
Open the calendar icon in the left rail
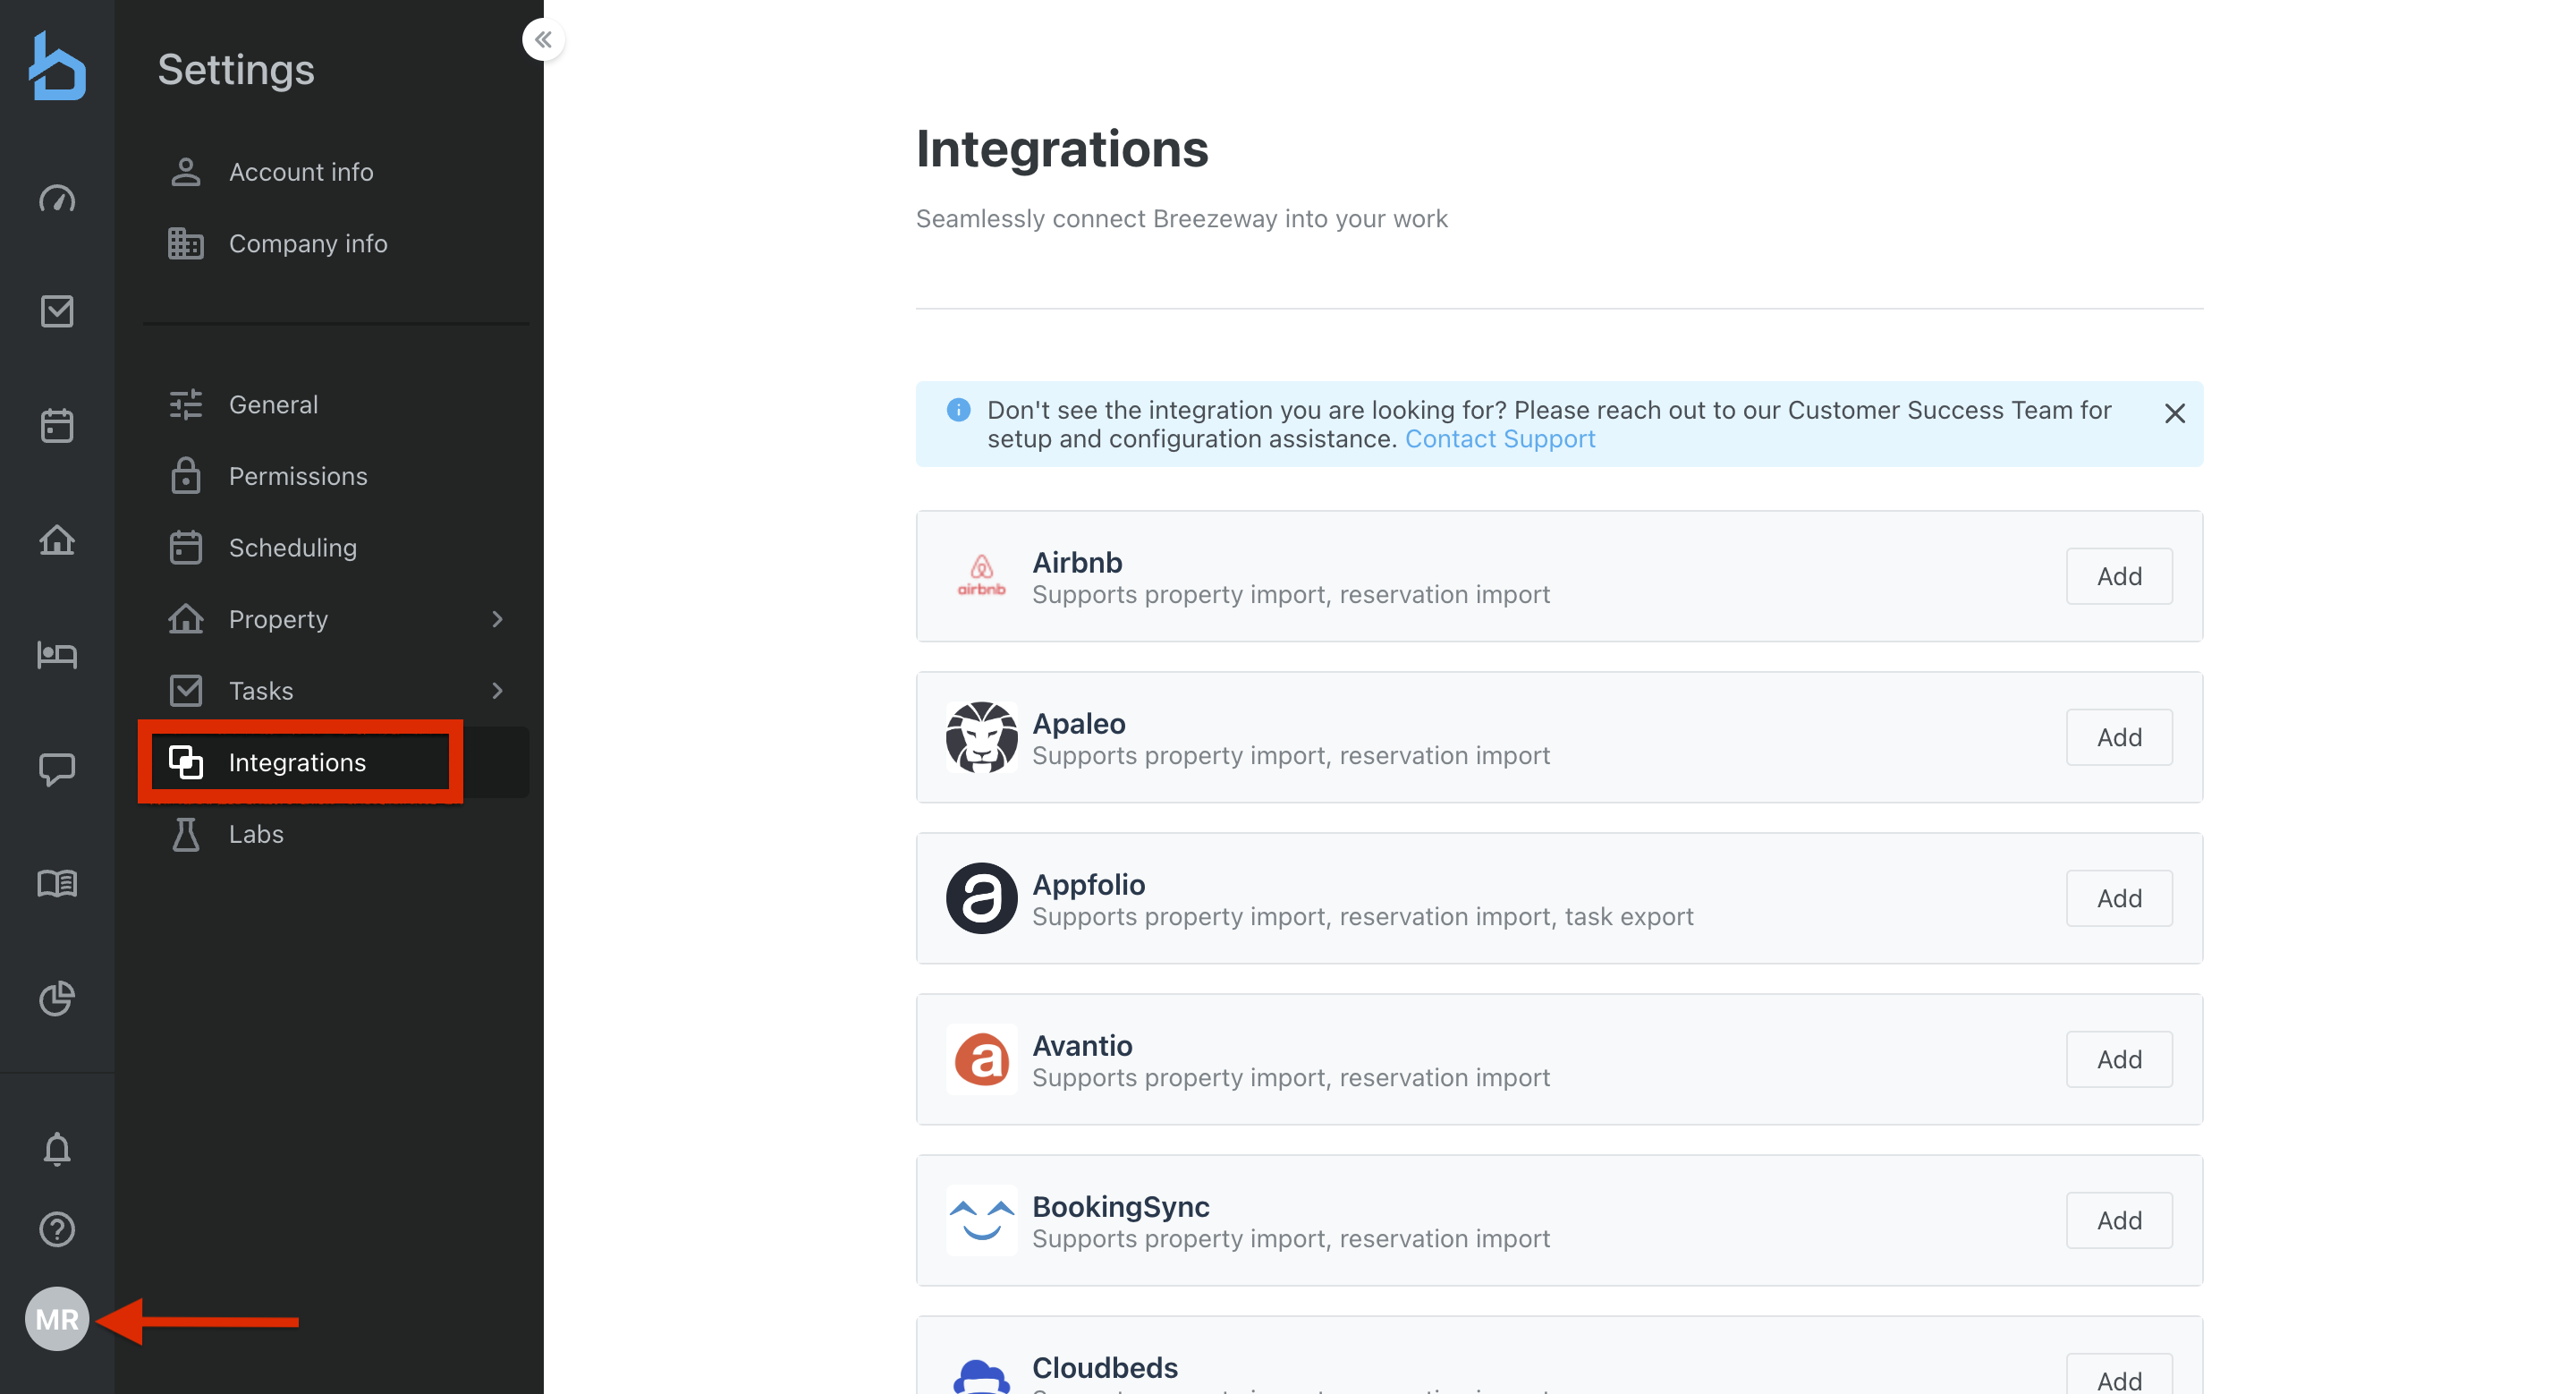click(57, 426)
